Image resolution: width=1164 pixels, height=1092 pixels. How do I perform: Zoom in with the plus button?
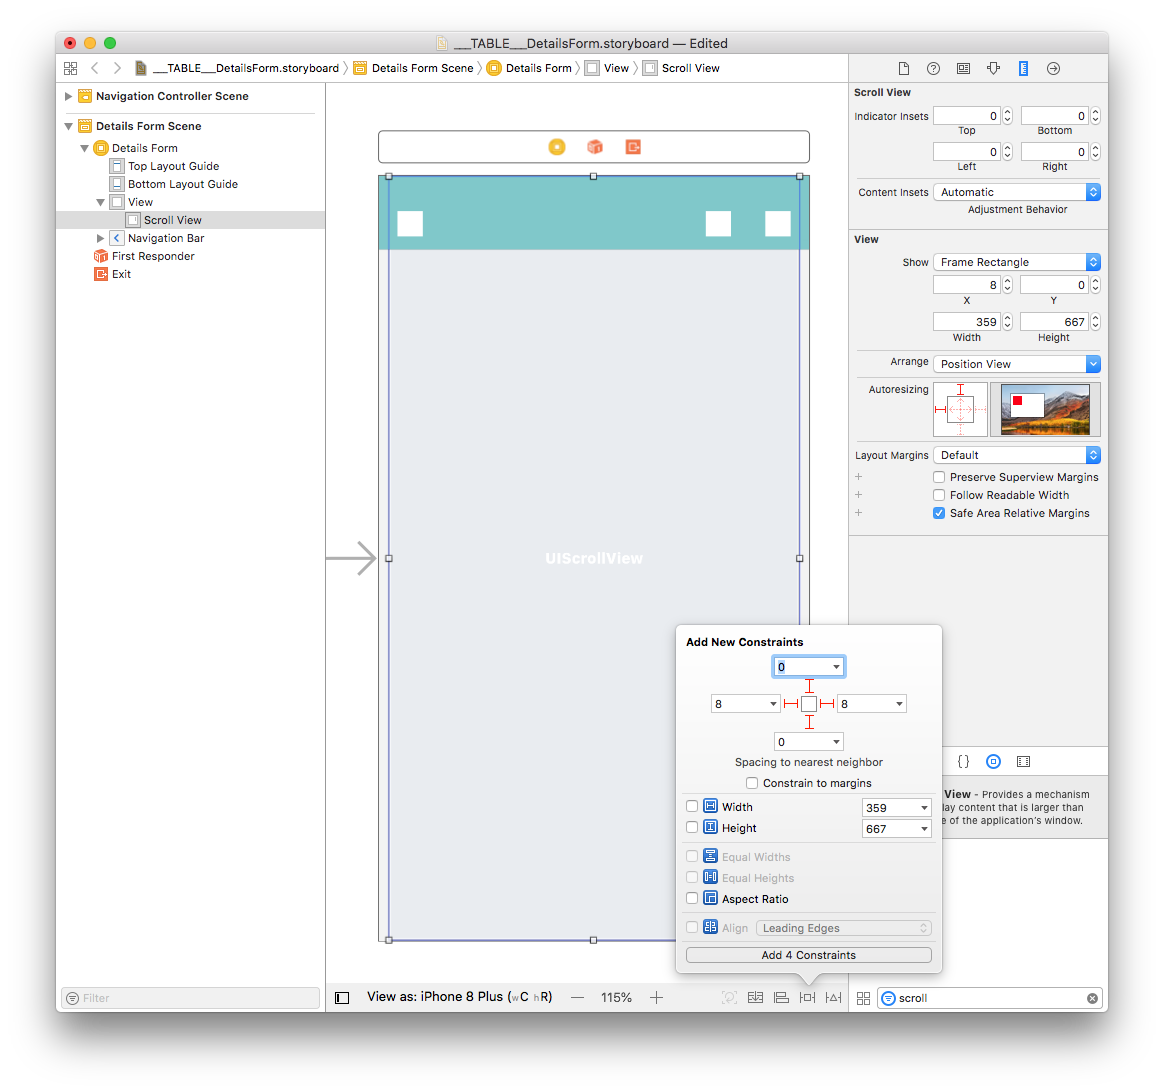pyautogui.click(x=656, y=998)
